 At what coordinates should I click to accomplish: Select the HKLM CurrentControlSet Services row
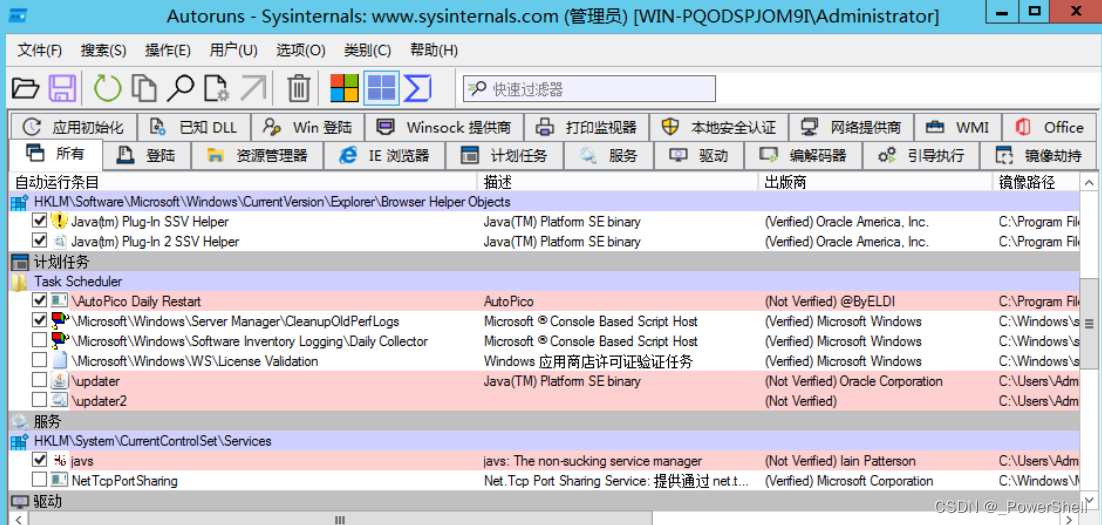tap(545, 441)
